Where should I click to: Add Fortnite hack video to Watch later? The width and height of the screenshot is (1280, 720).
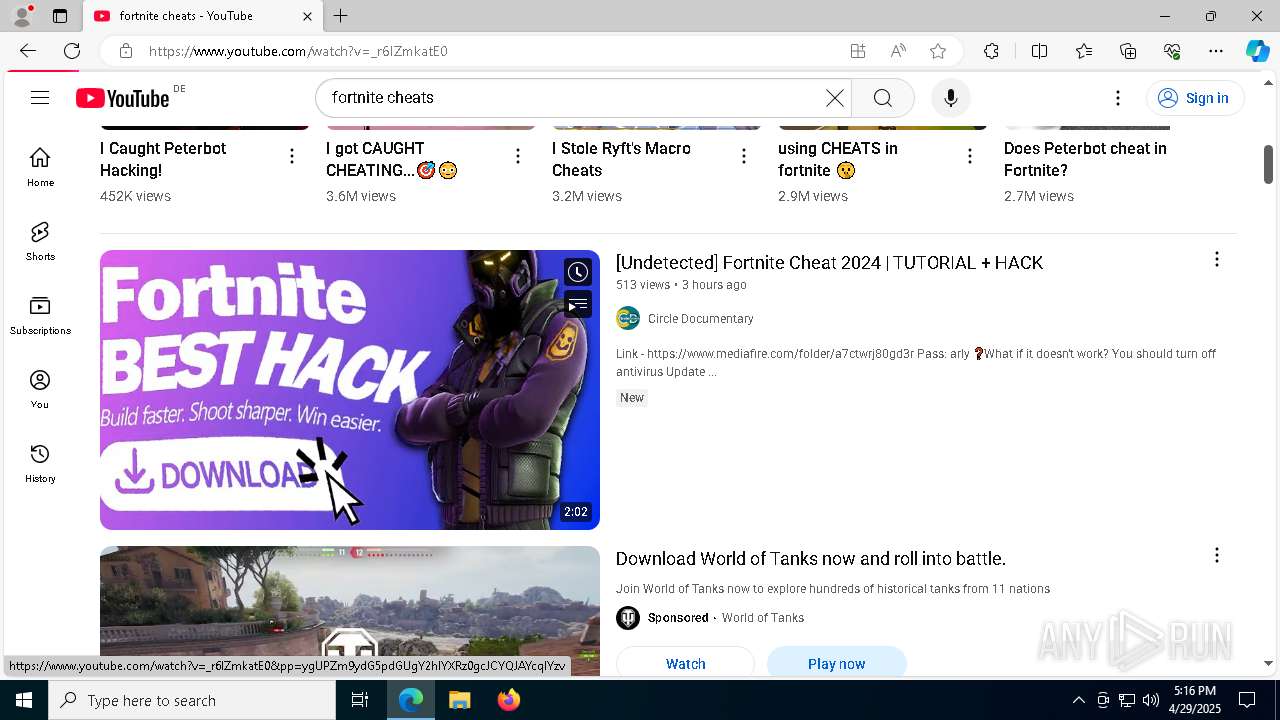(x=578, y=272)
